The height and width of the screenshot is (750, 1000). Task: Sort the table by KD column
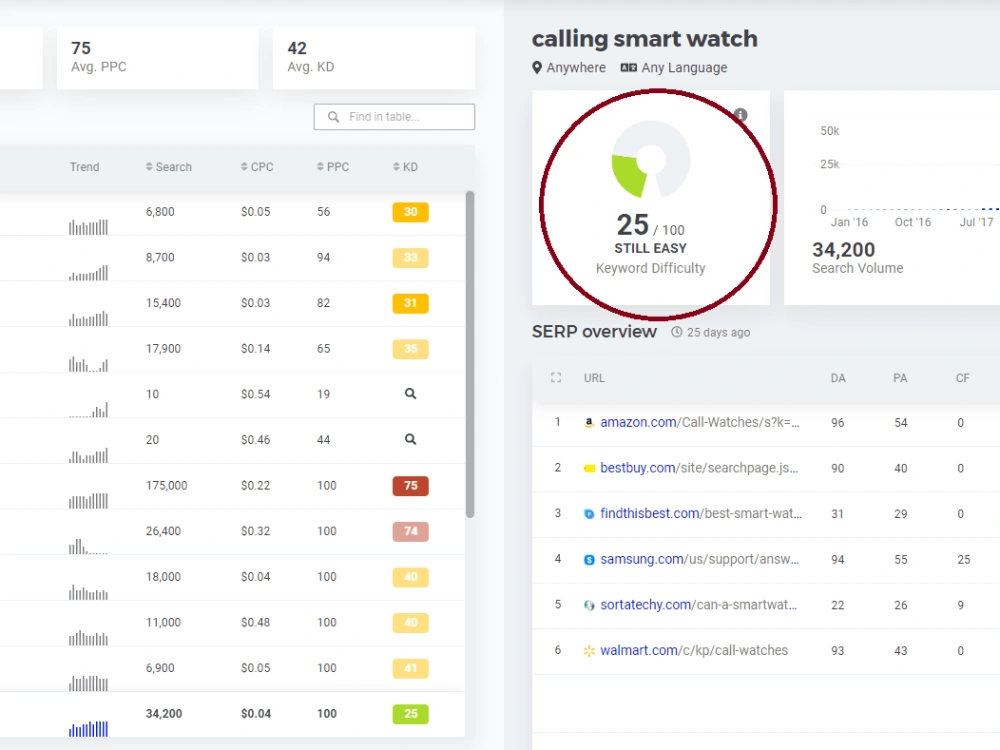[x=405, y=167]
